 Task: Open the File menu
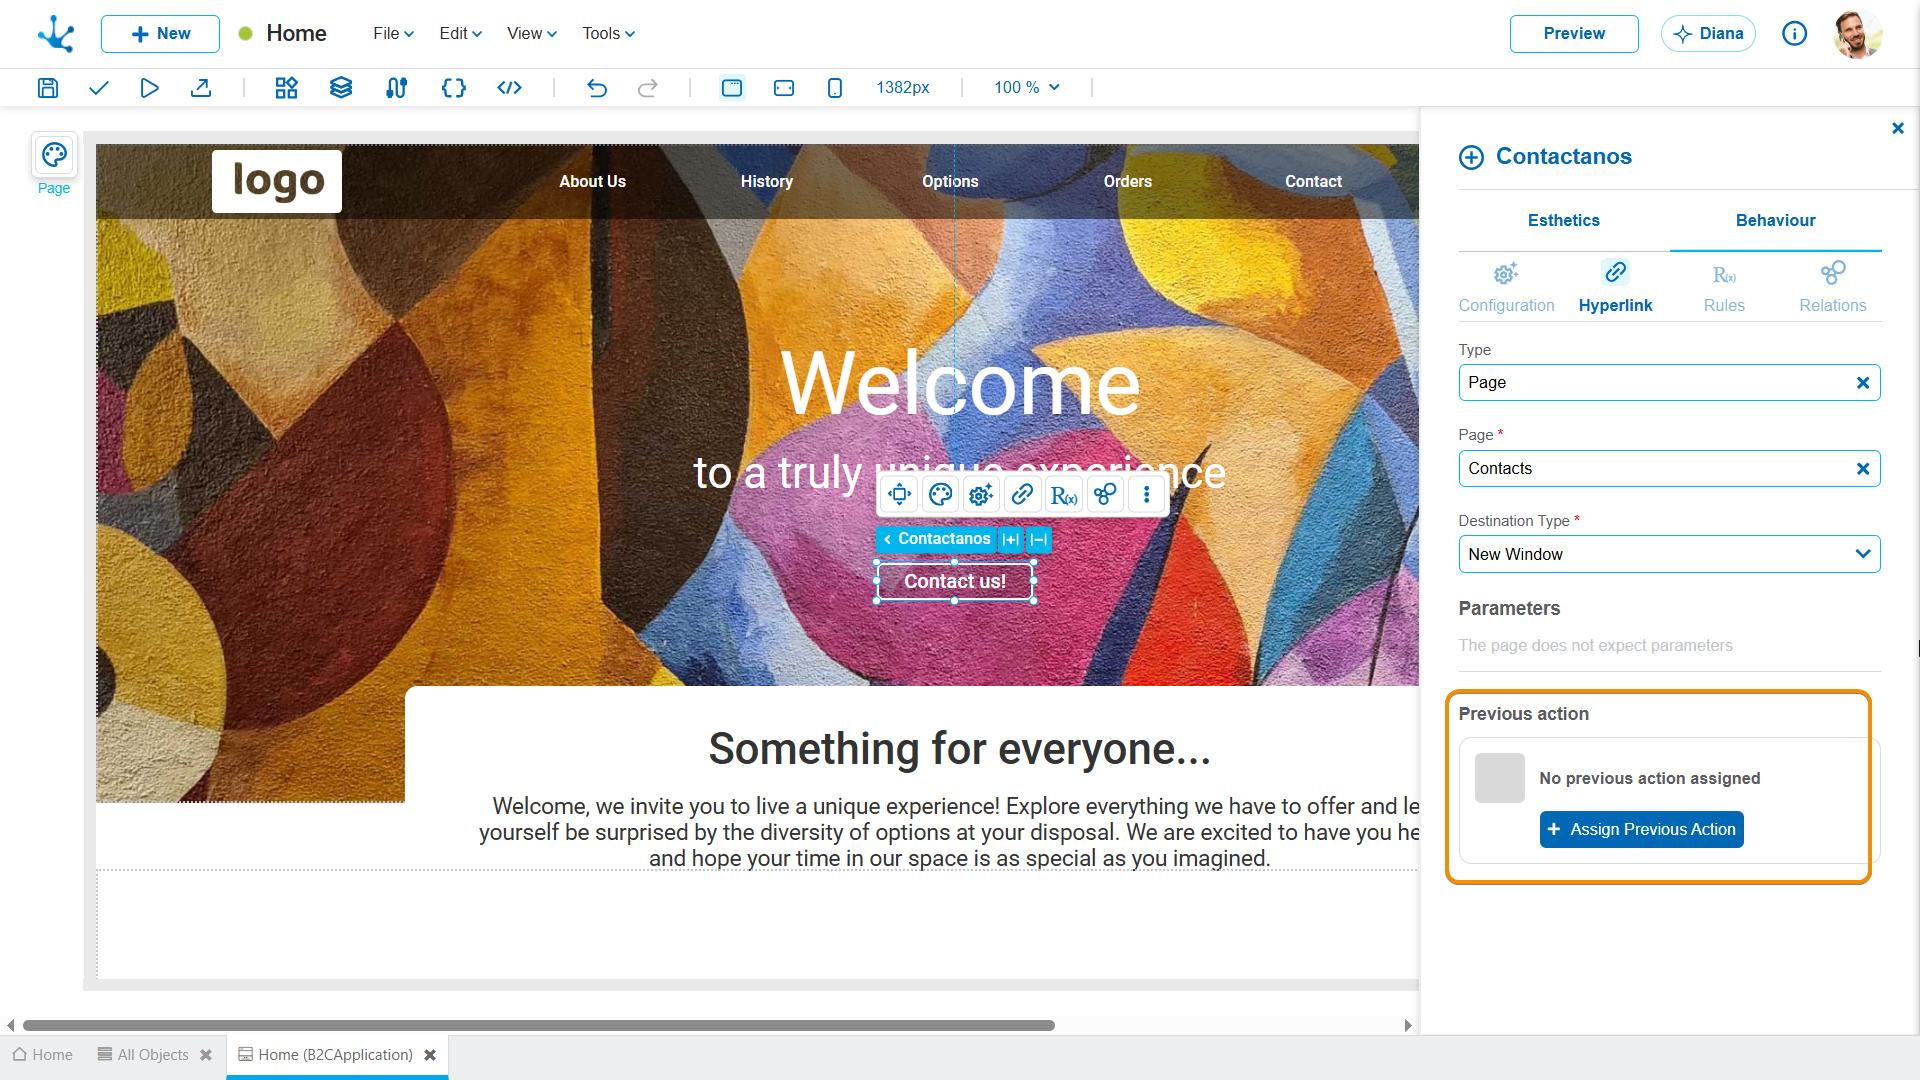tap(393, 34)
